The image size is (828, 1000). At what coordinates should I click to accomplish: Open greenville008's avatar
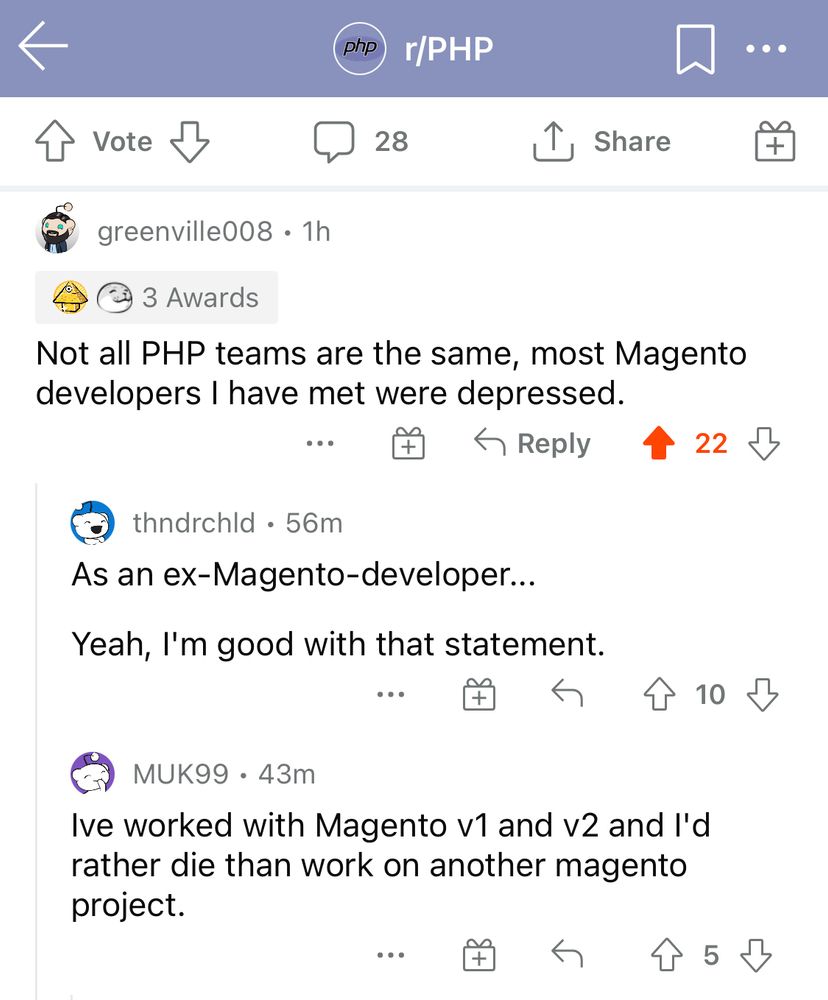58,232
